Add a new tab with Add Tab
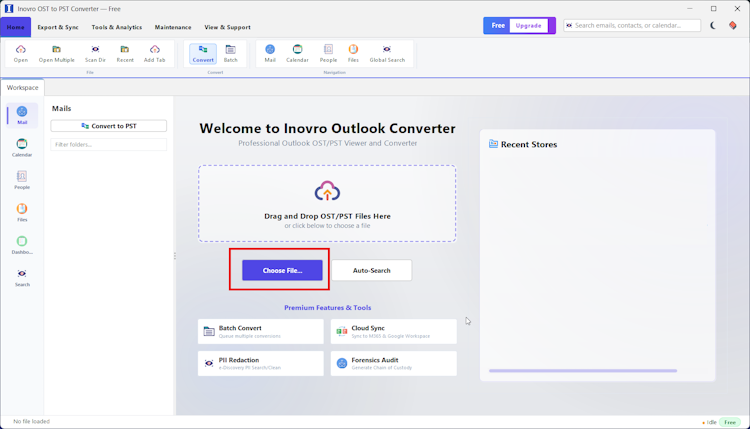 154,54
